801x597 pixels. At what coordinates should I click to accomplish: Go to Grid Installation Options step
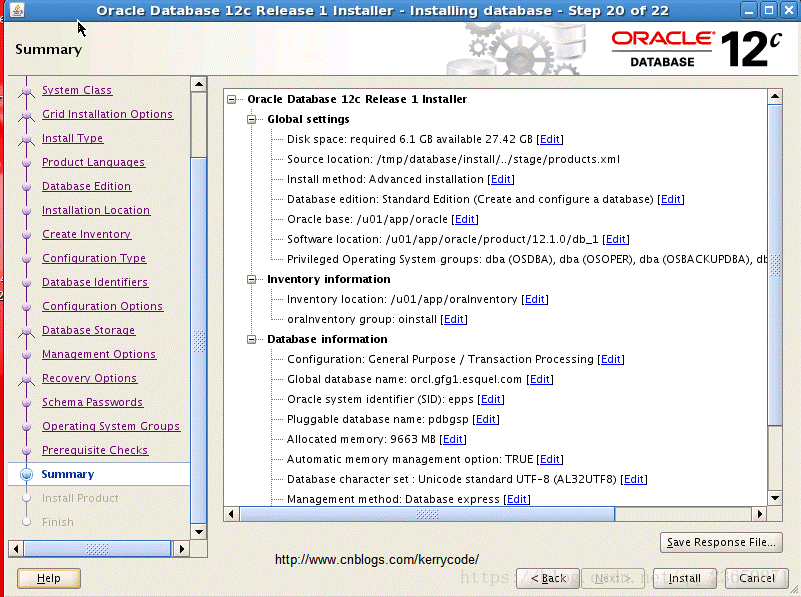pyautogui.click(x=107, y=114)
